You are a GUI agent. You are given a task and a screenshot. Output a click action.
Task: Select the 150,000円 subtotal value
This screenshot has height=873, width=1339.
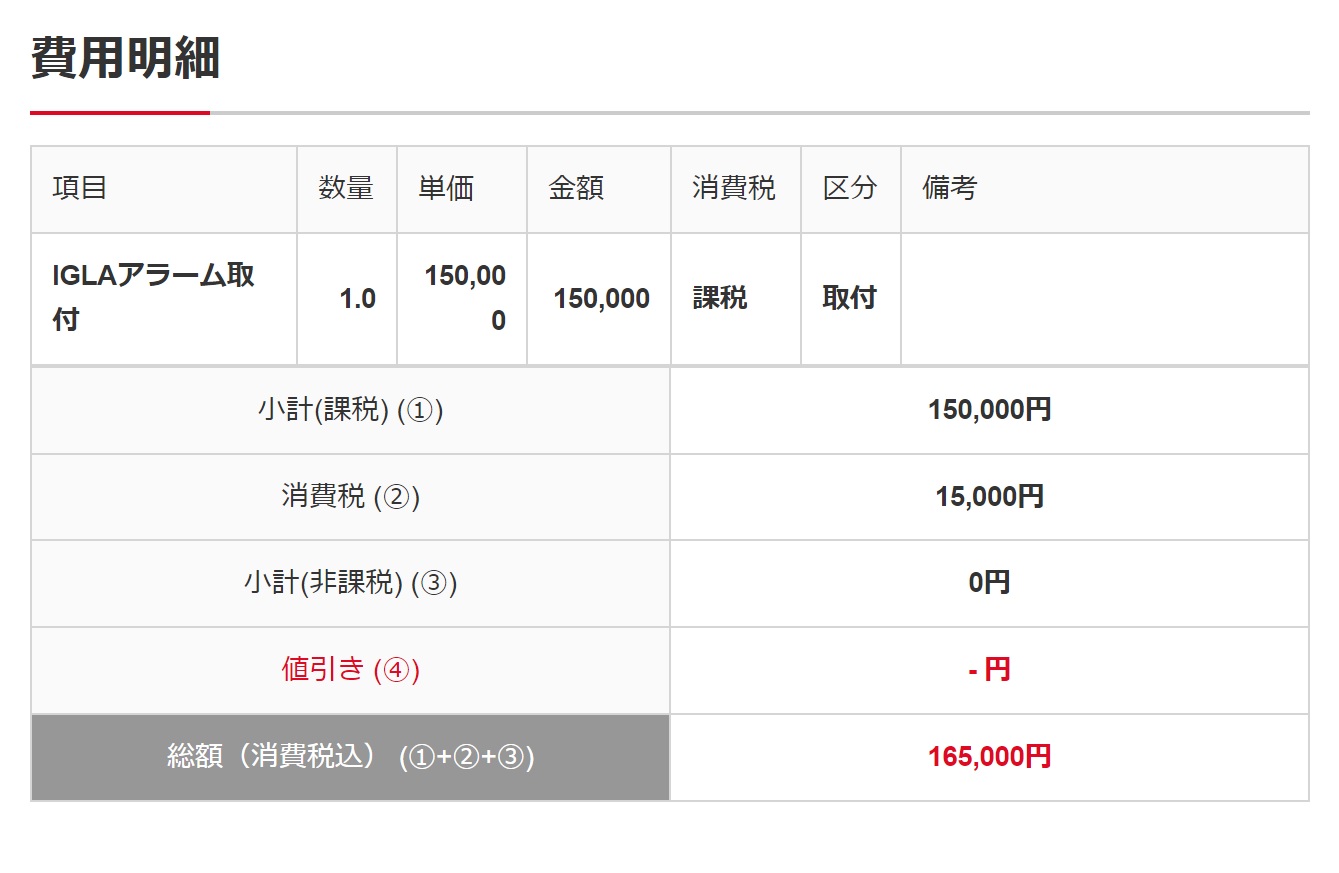990,410
